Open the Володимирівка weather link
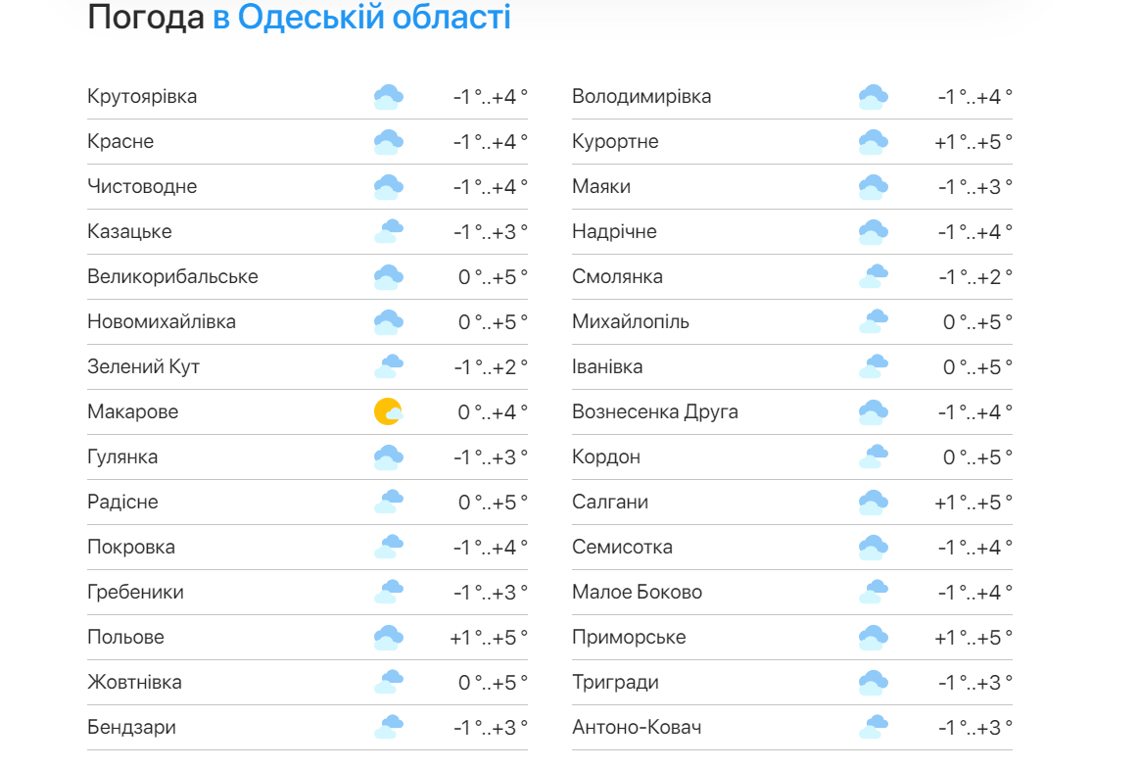The image size is (1140, 768). tap(641, 97)
